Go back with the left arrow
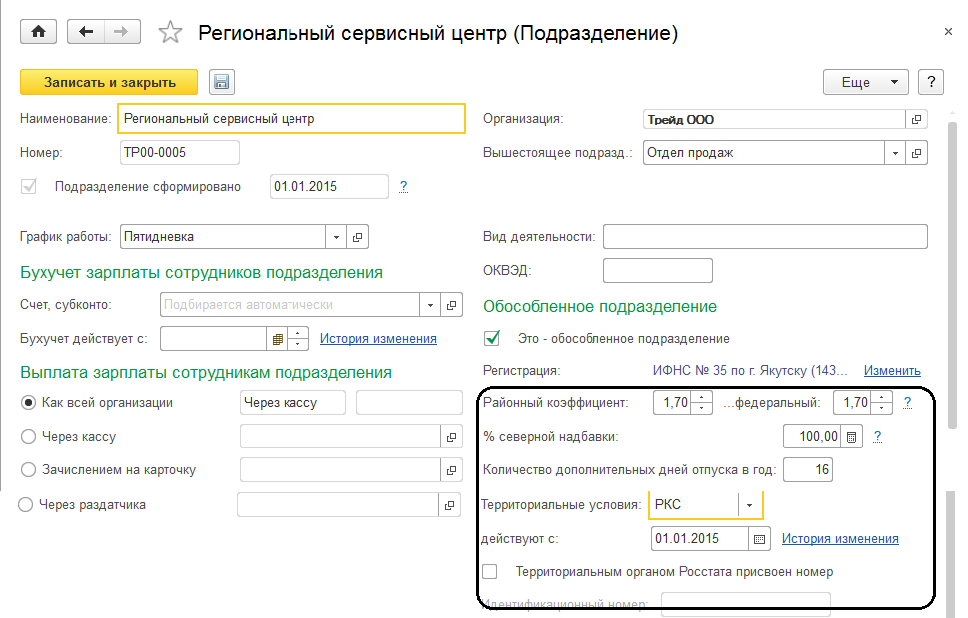This screenshot has height=618, width=968. pyautogui.click(x=85, y=32)
